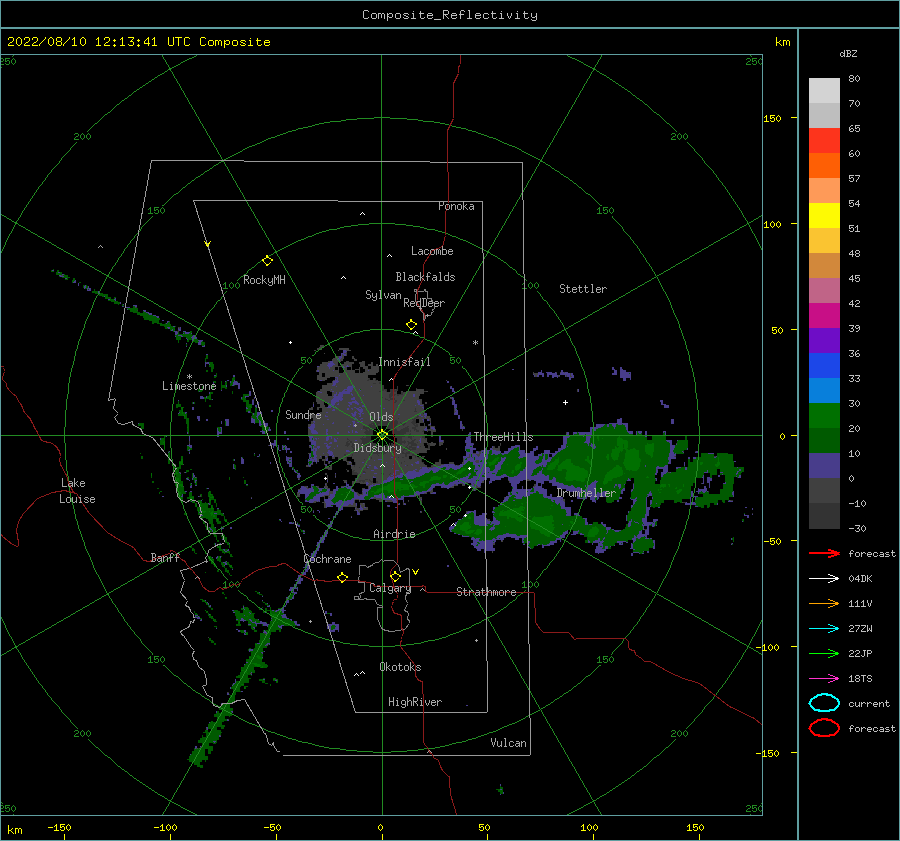The width and height of the screenshot is (900, 841).
Task: Click the Vulcan city label
Action: 508,743
